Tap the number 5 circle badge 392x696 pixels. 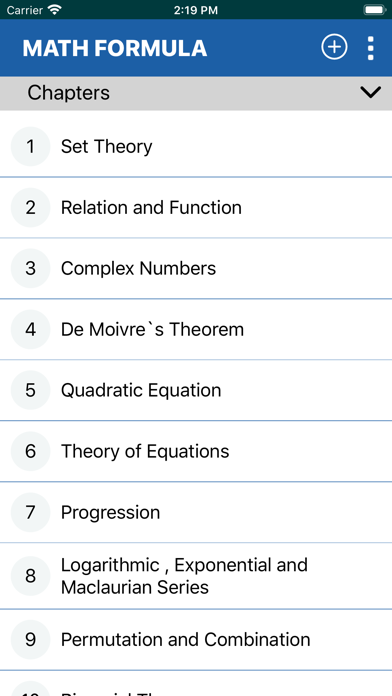[x=30, y=390]
